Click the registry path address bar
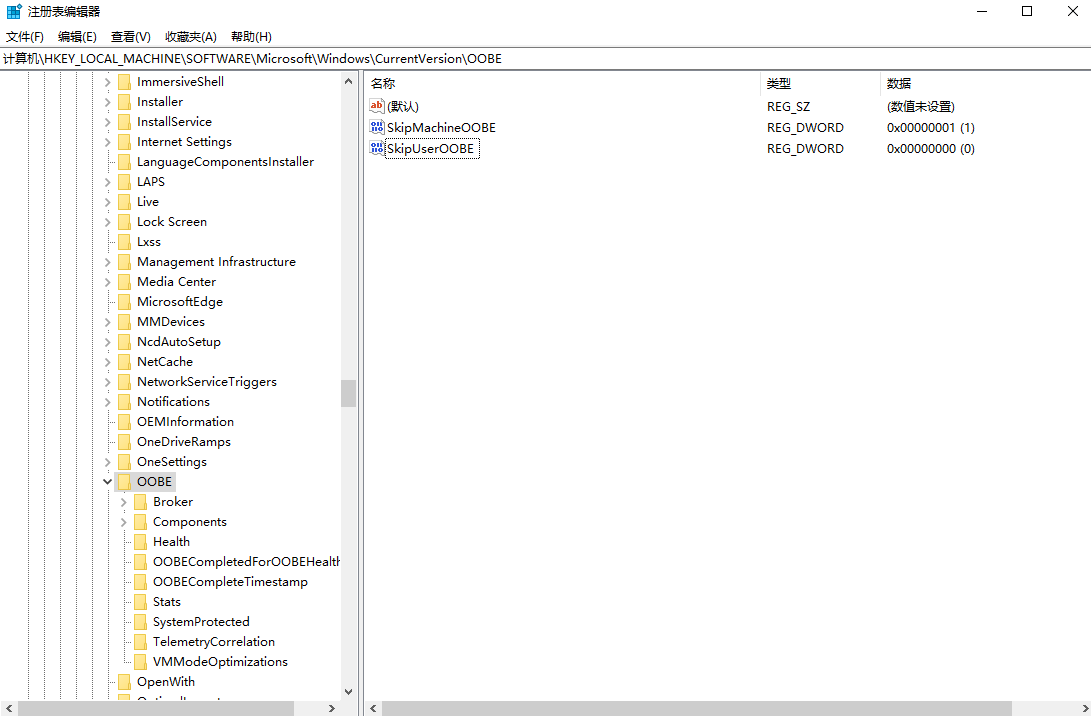Screen dimensions: 1091x716 (545, 59)
